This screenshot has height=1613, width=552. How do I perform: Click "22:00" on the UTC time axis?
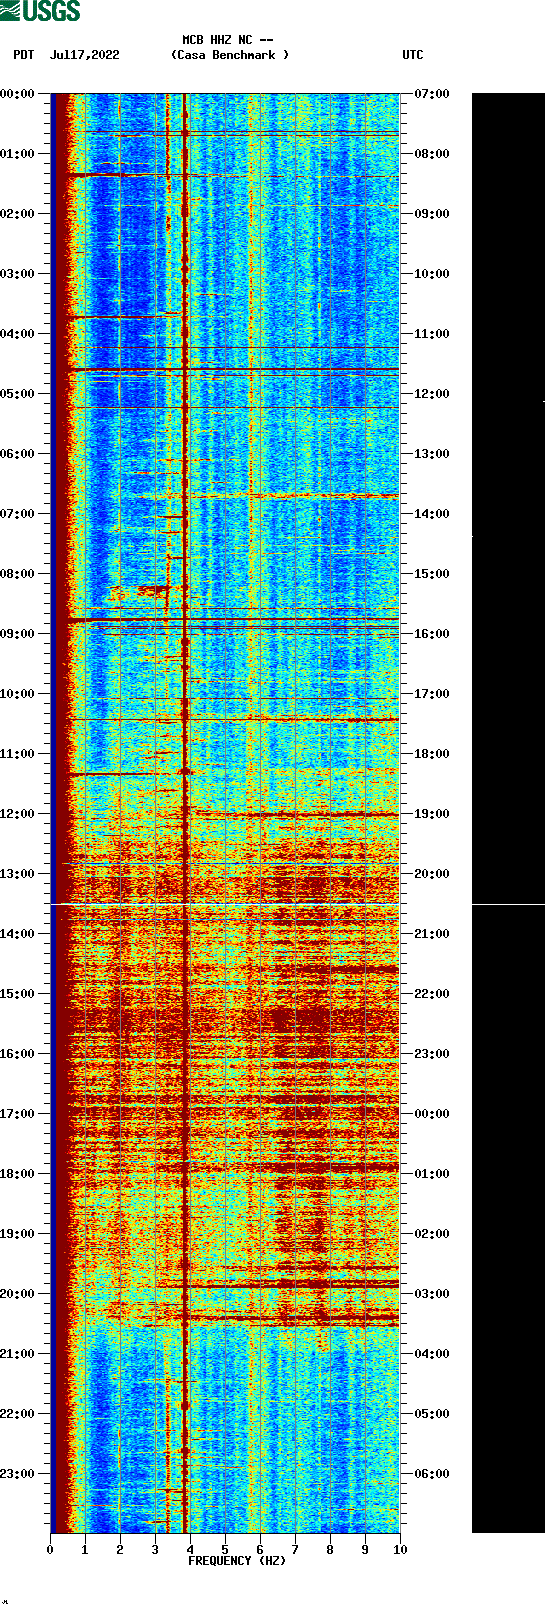[x=432, y=994]
